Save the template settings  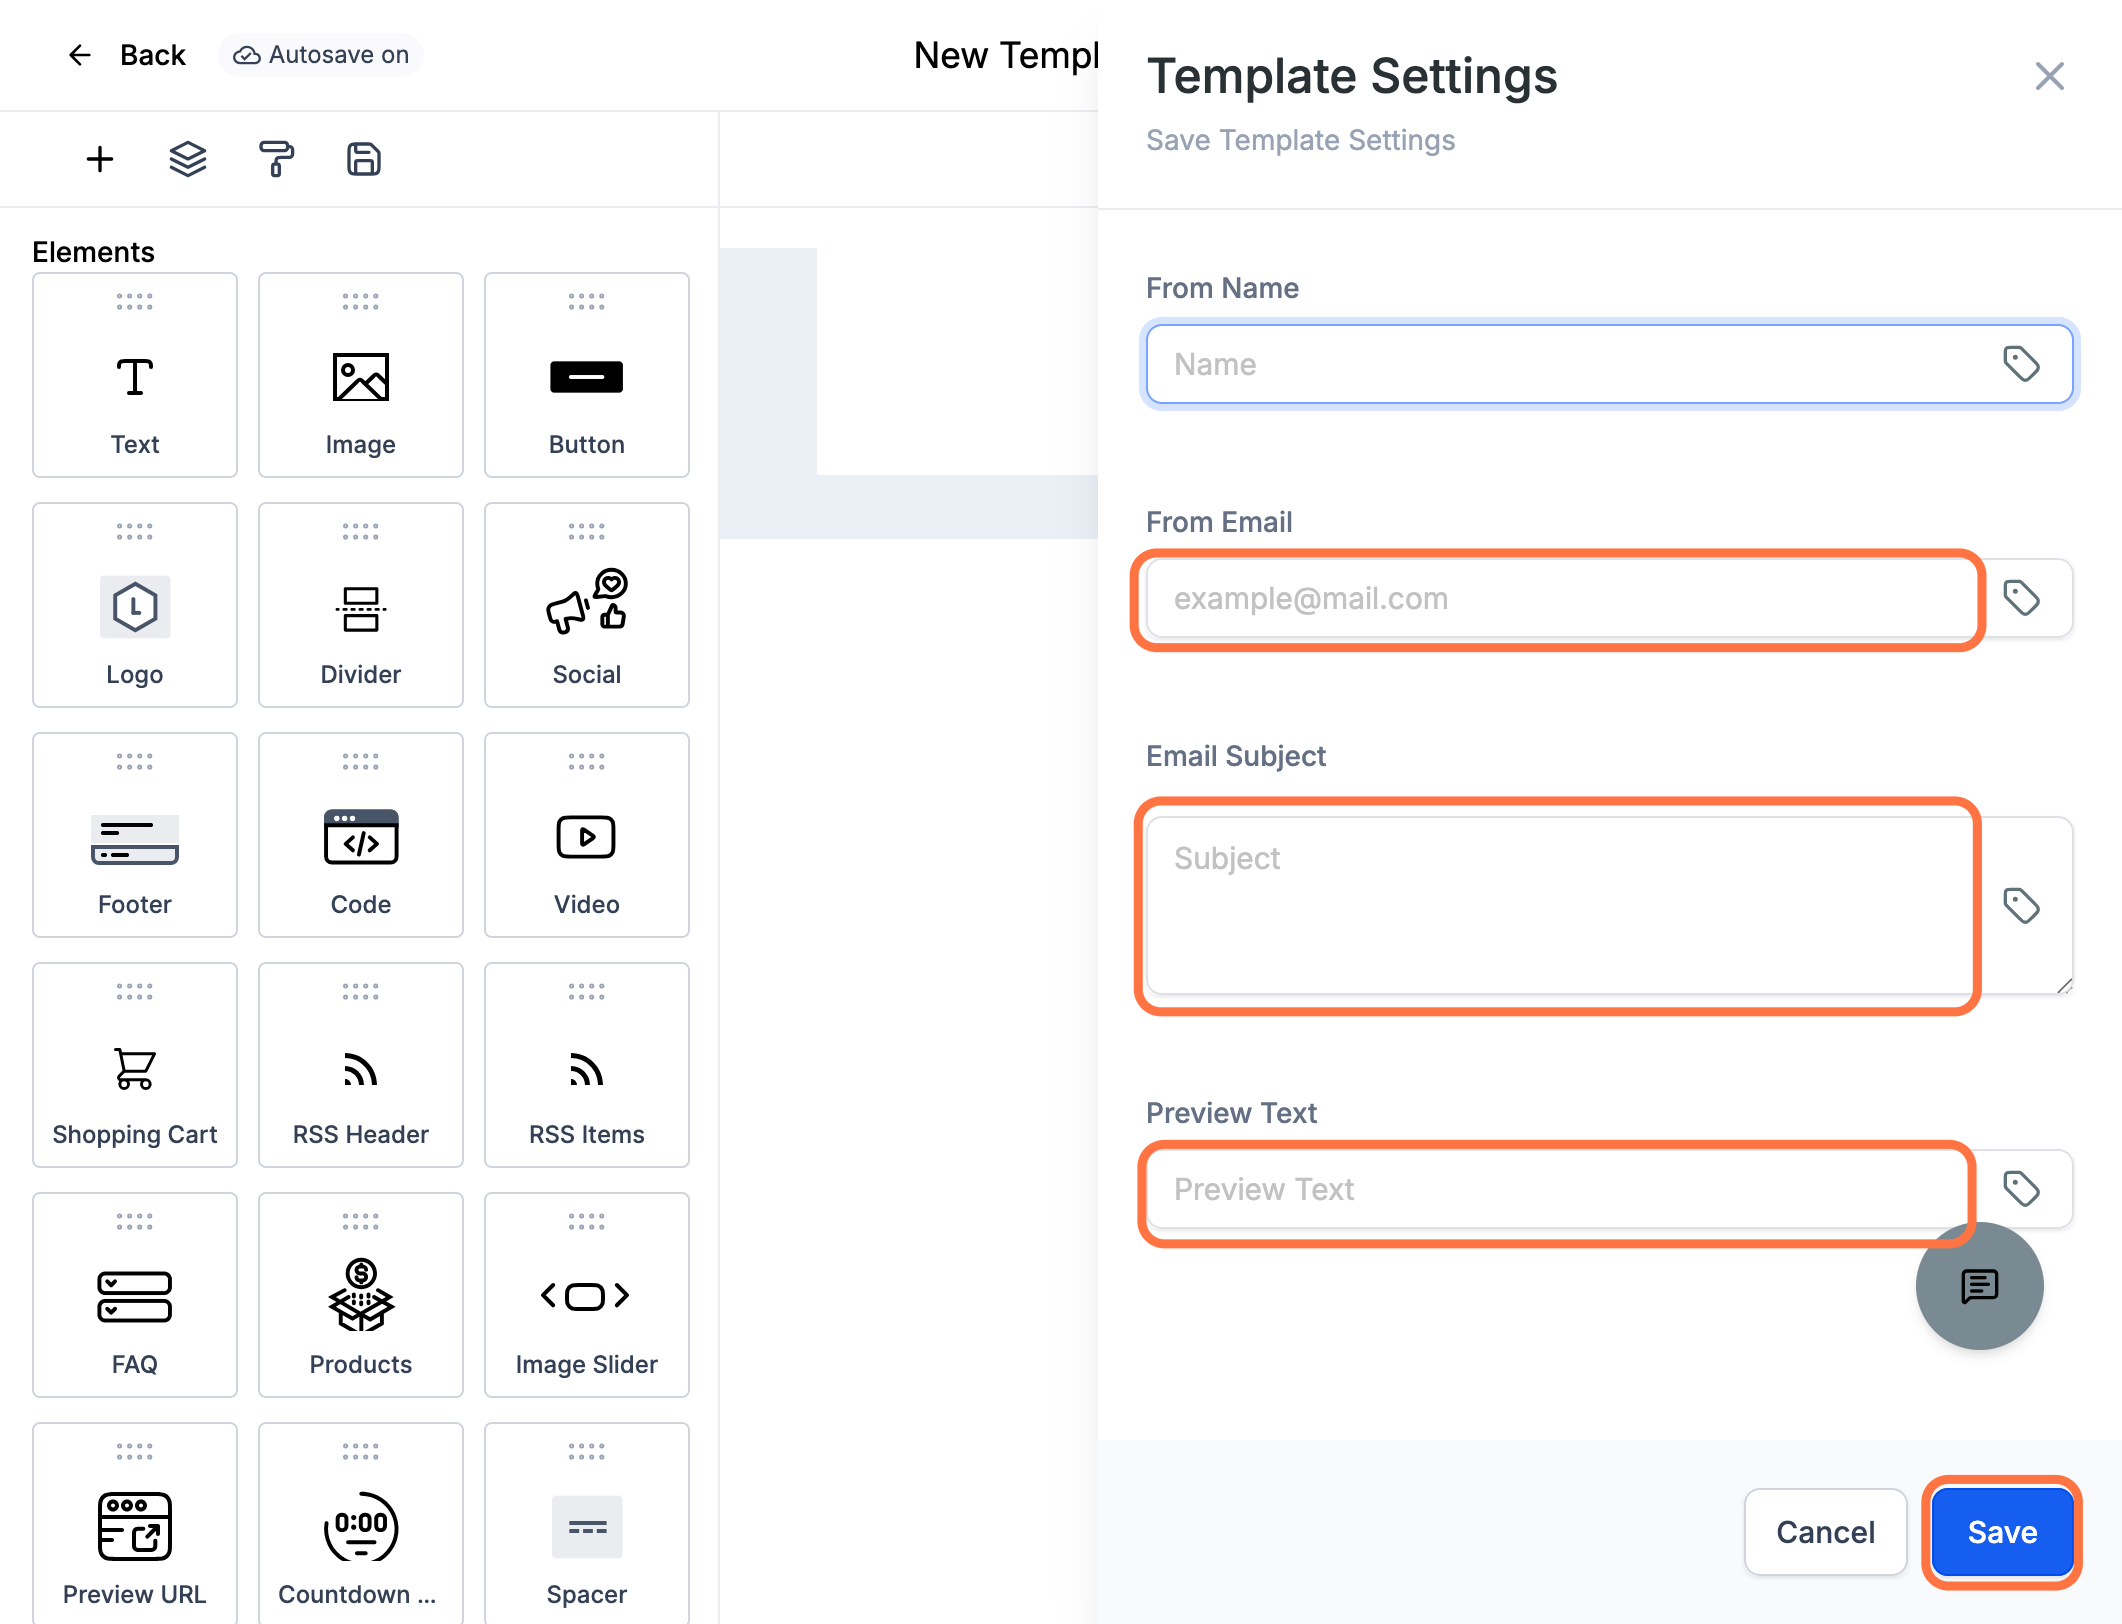[x=2002, y=1532]
